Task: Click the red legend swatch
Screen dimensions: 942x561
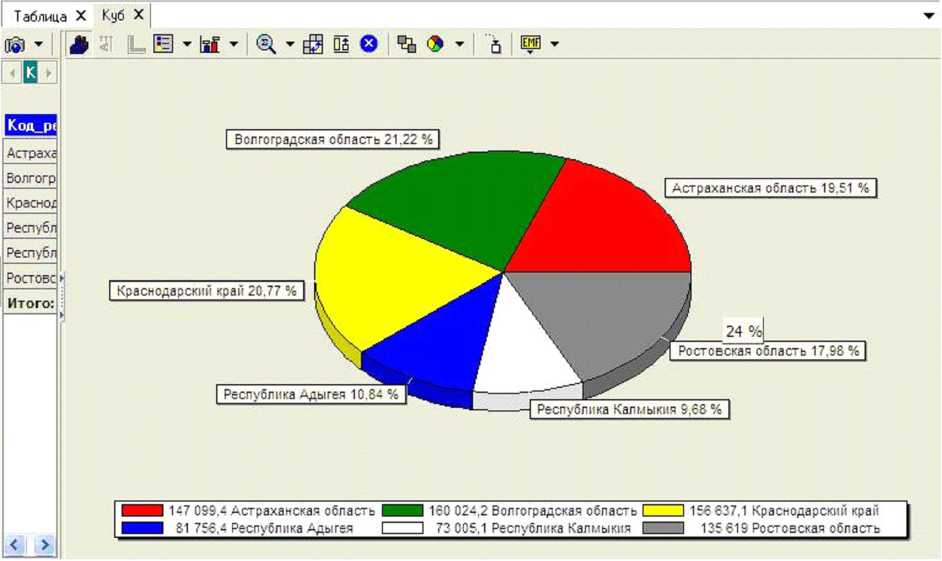Action: pyautogui.click(x=142, y=511)
